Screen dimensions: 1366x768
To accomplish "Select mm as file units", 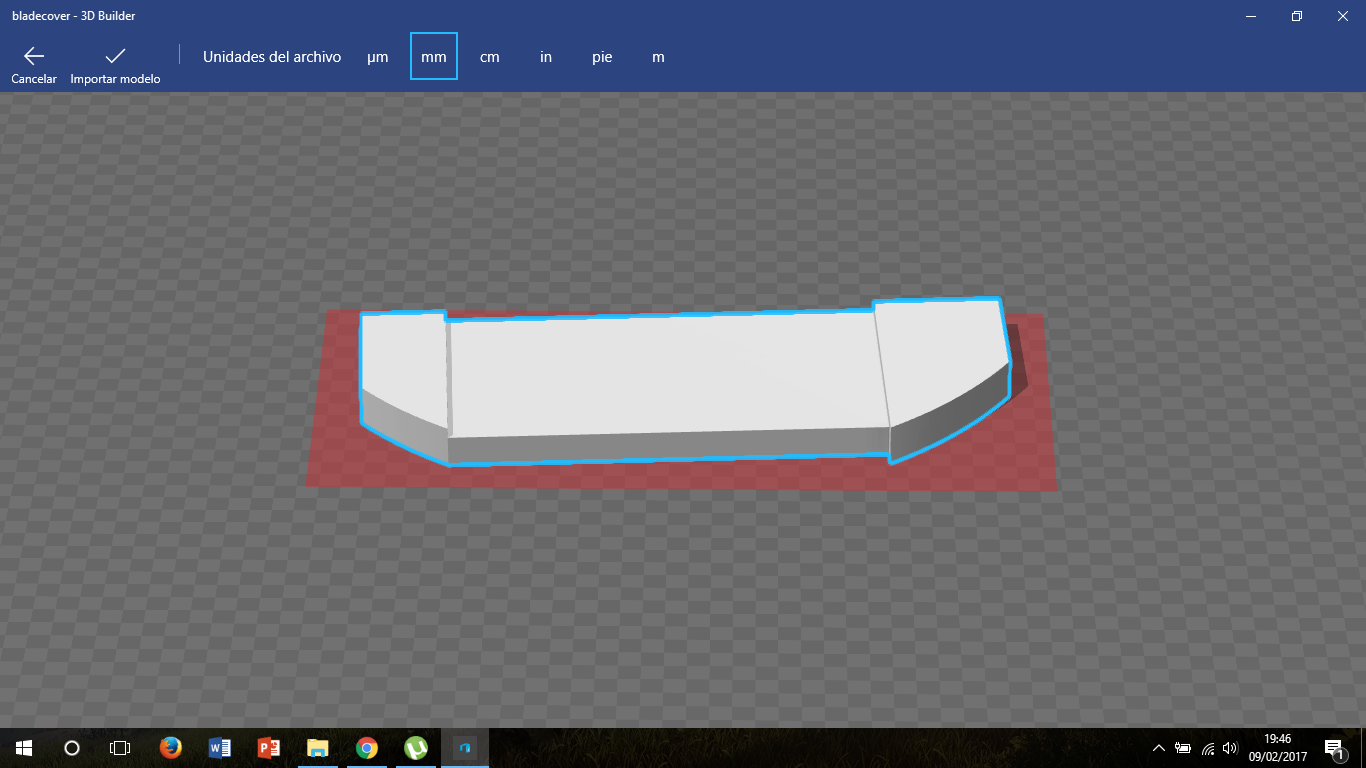I will pyautogui.click(x=434, y=57).
